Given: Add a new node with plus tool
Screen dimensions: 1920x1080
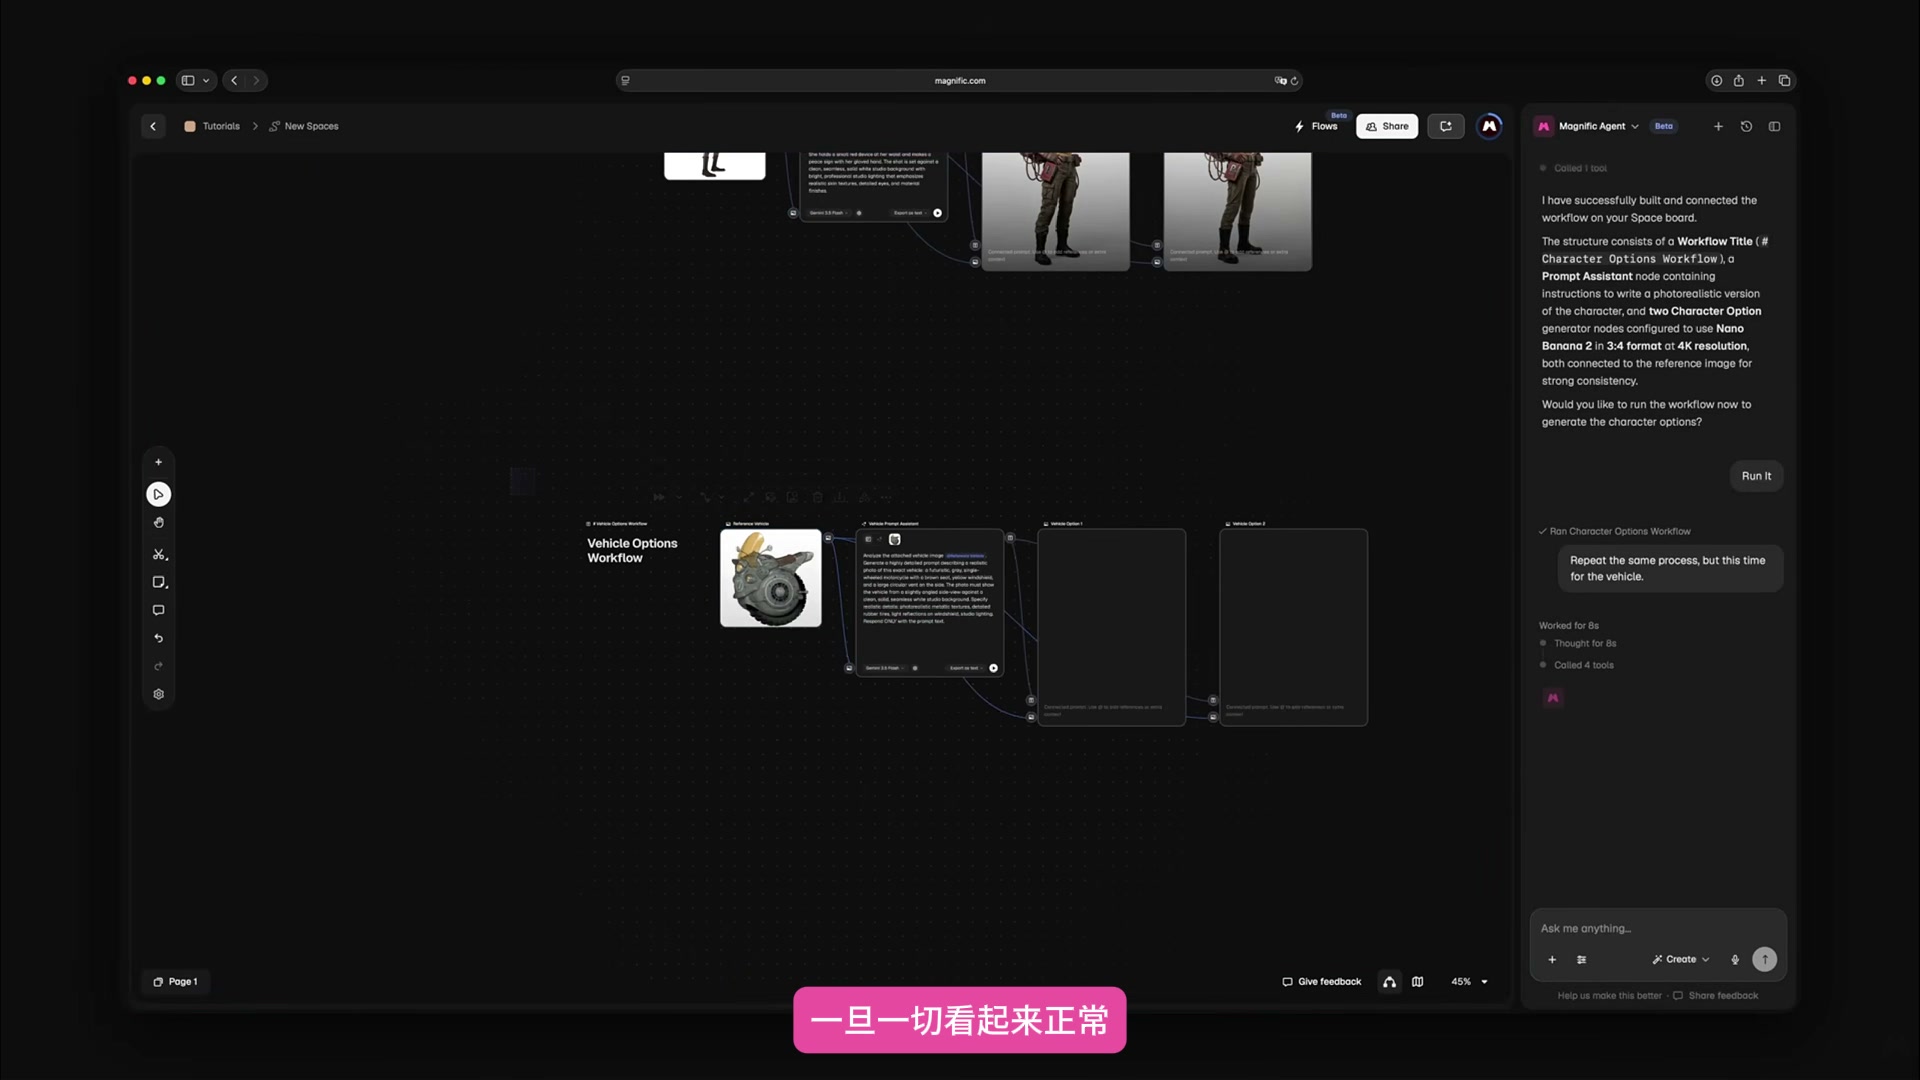Looking at the screenshot, I should pos(158,462).
